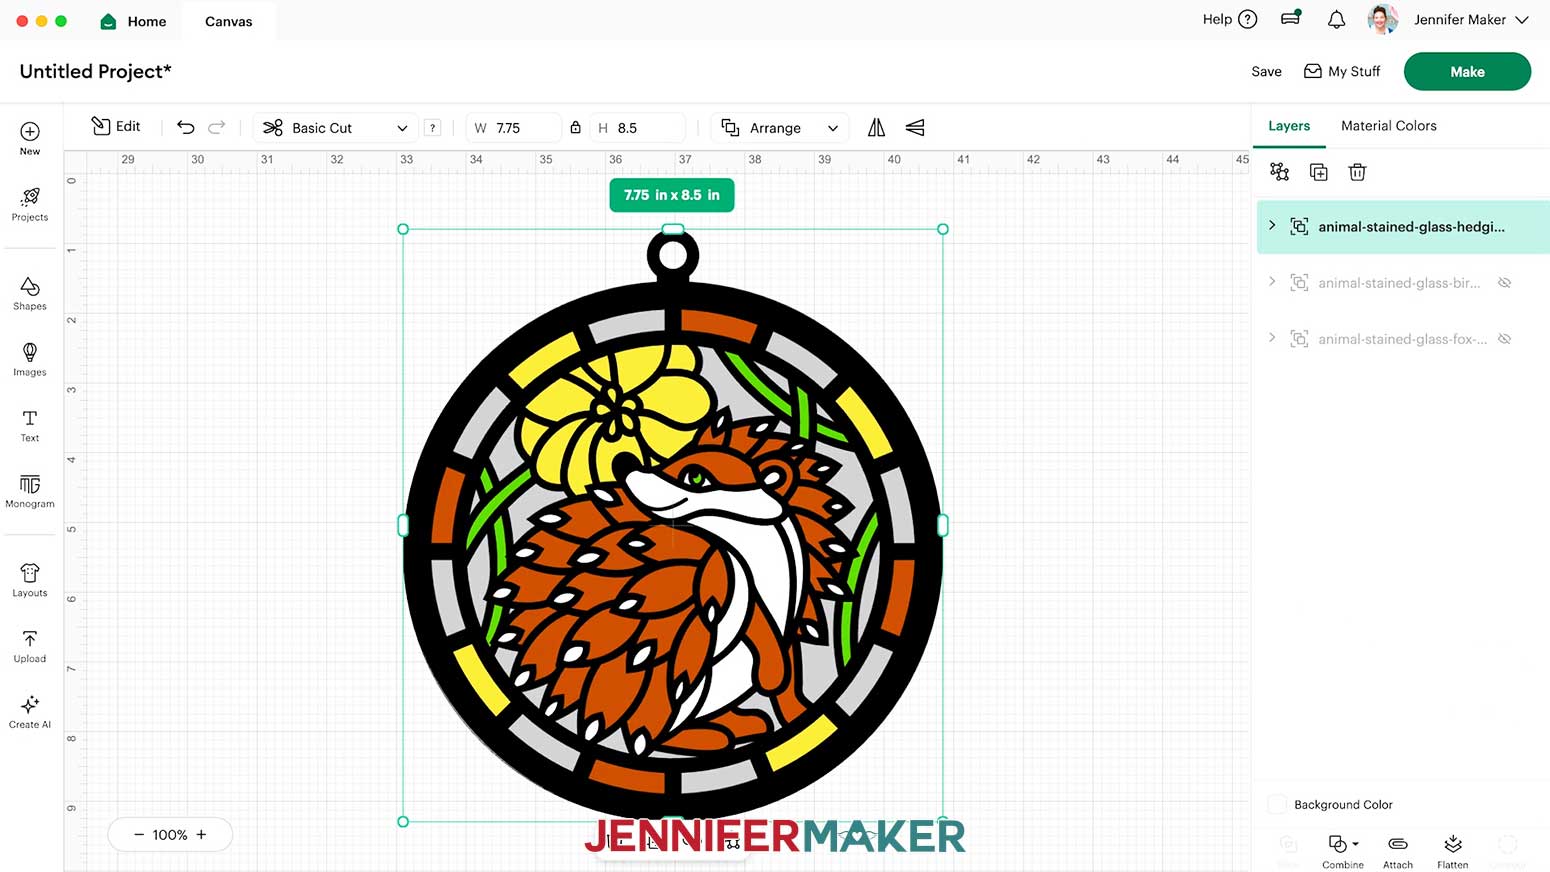Flip the selection vertically

(x=915, y=127)
